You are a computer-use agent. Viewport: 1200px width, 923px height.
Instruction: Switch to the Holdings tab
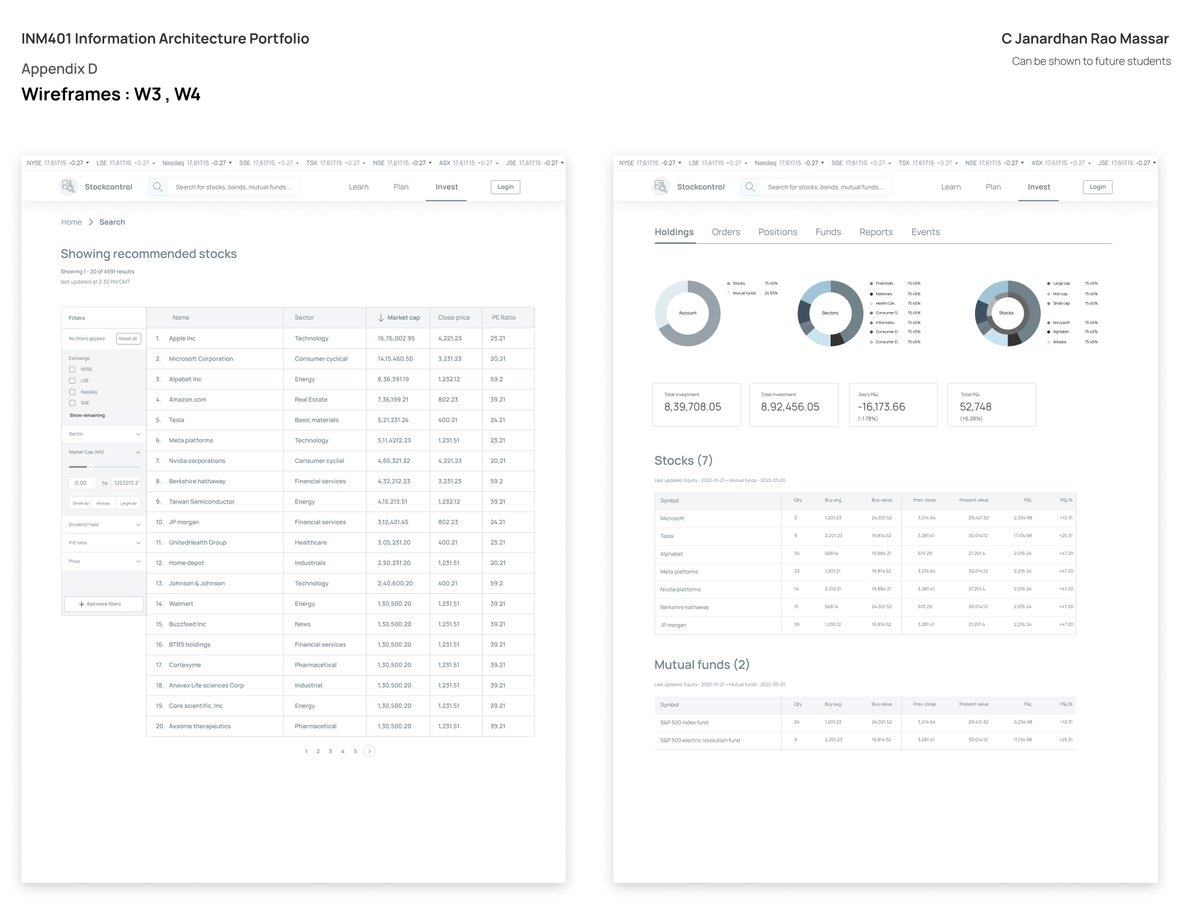pyautogui.click(x=674, y=232)
